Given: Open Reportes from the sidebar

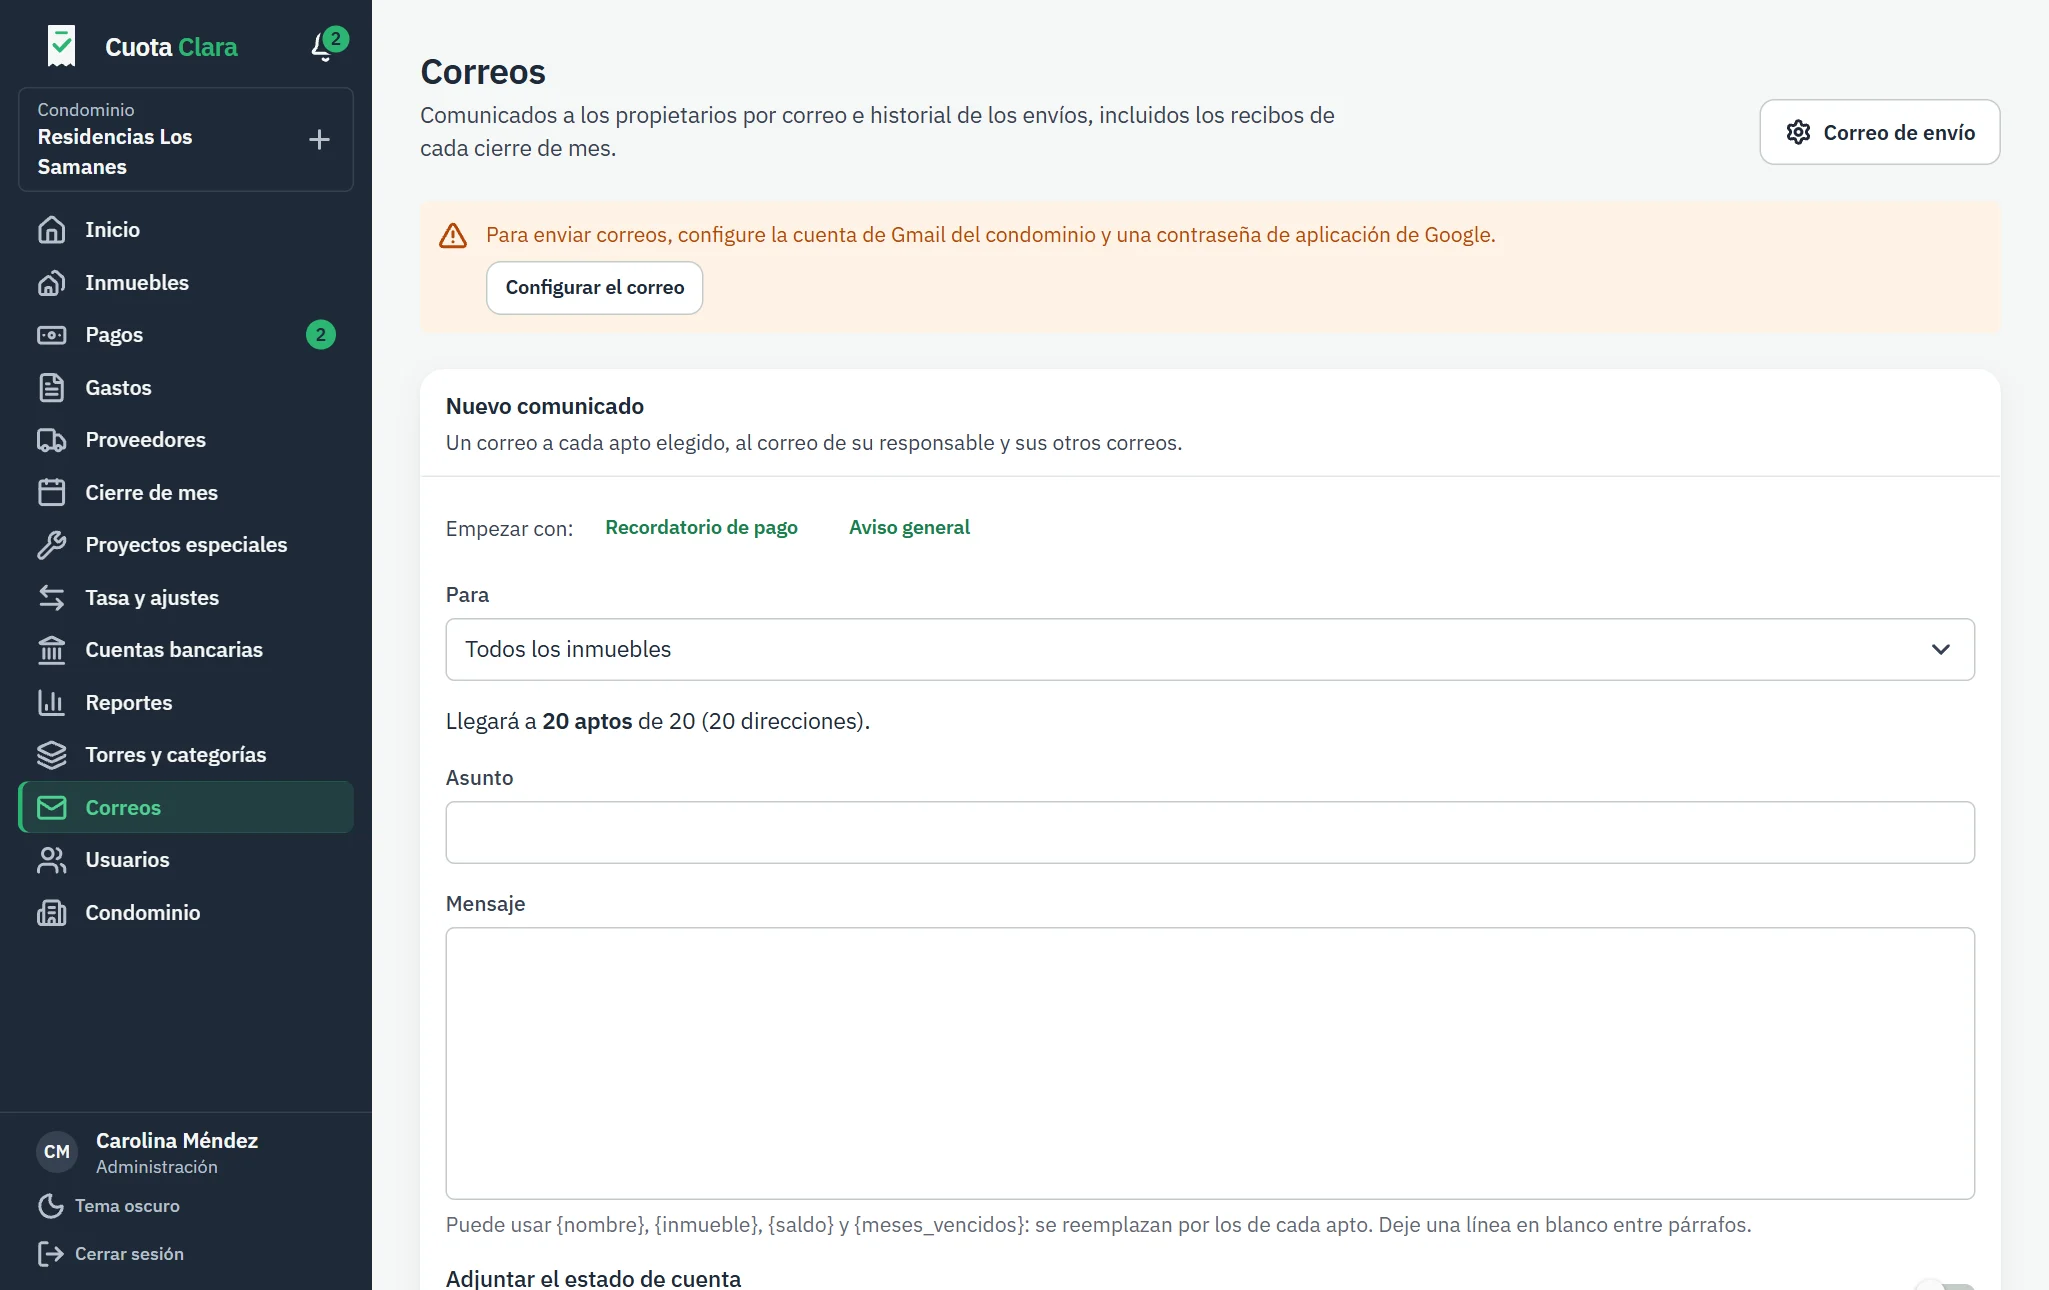Looking at the screenshot, I should pyautogui.click(x=186, y=703).
